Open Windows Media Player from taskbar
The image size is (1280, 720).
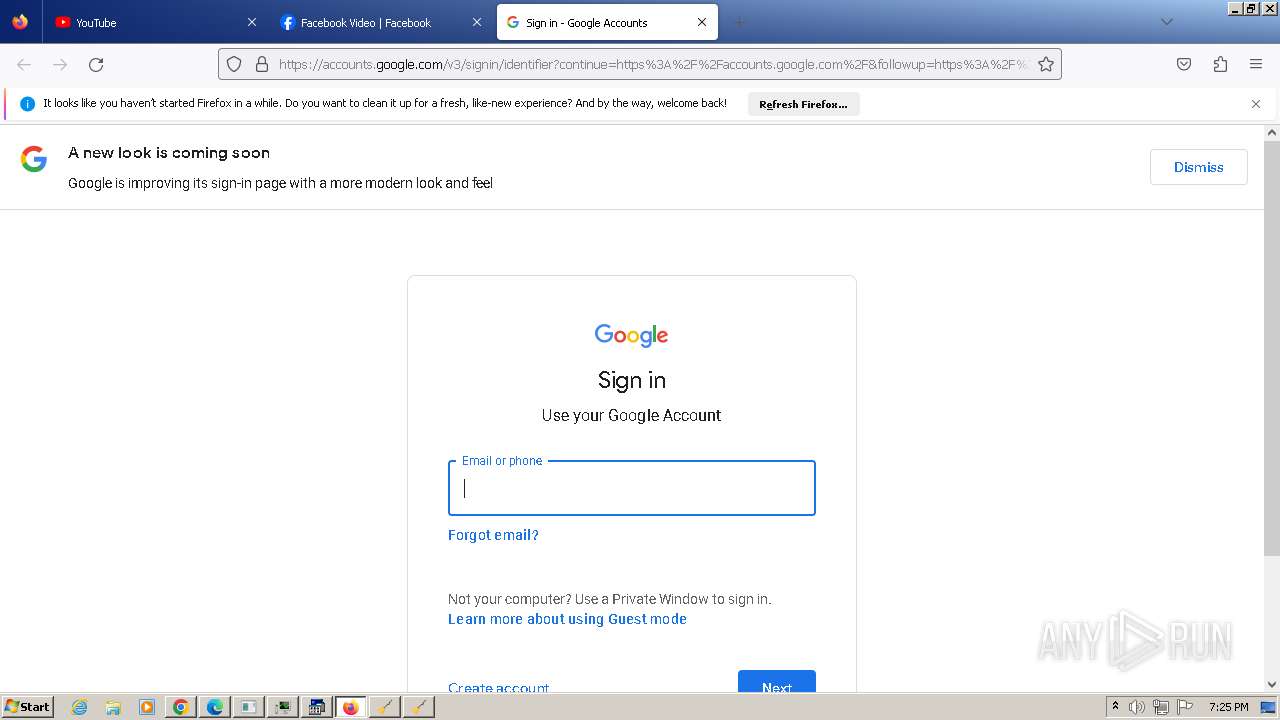tap(147, 707)
